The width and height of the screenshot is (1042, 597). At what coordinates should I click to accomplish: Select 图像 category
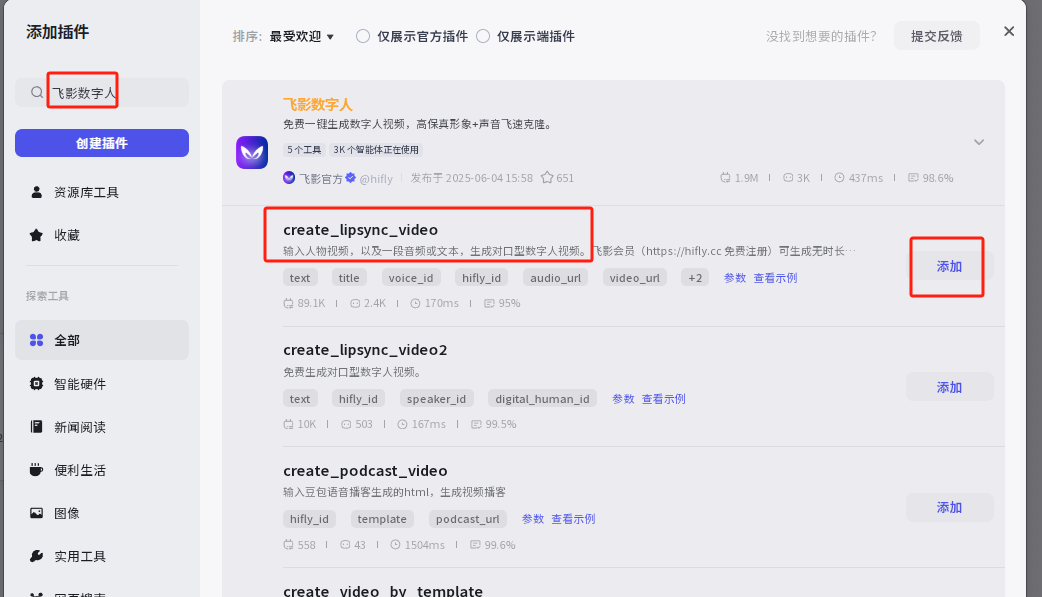tap(102, 513)
